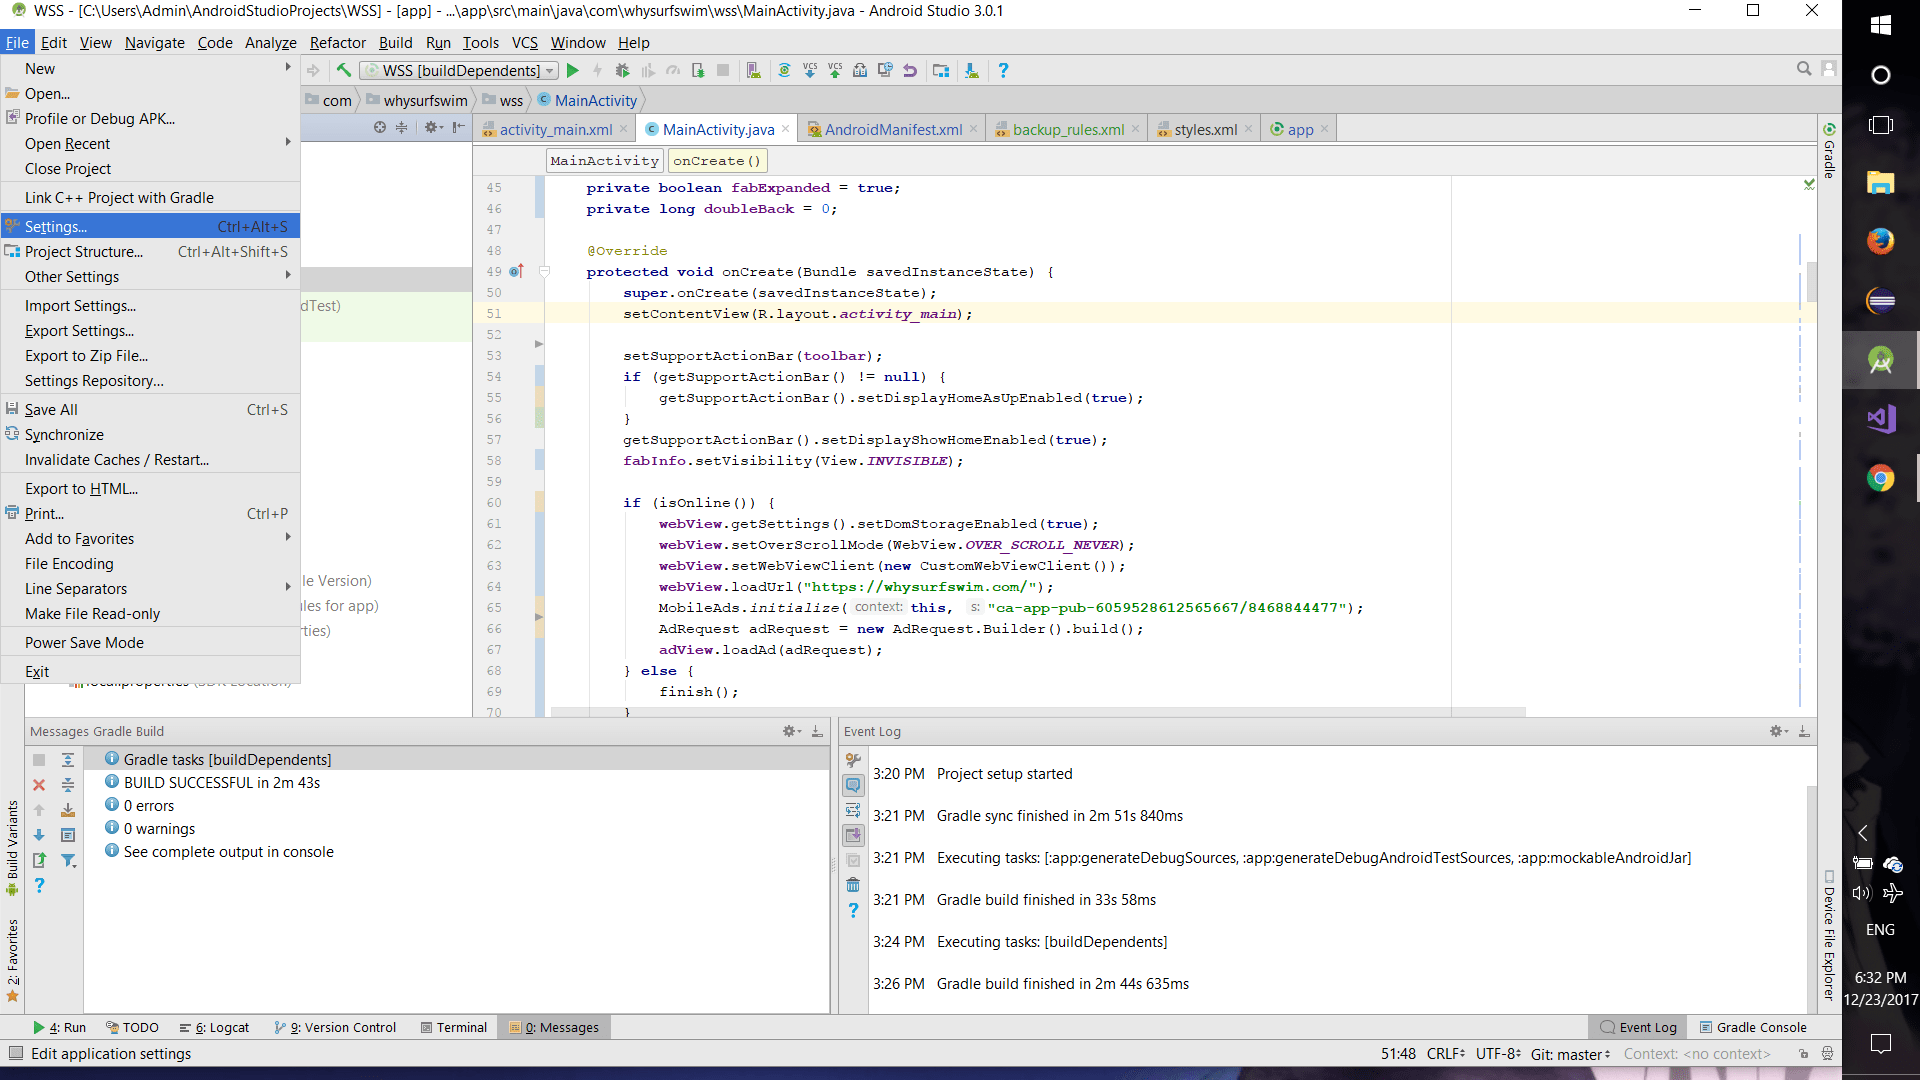Open the Build menu

pos(395,42)
